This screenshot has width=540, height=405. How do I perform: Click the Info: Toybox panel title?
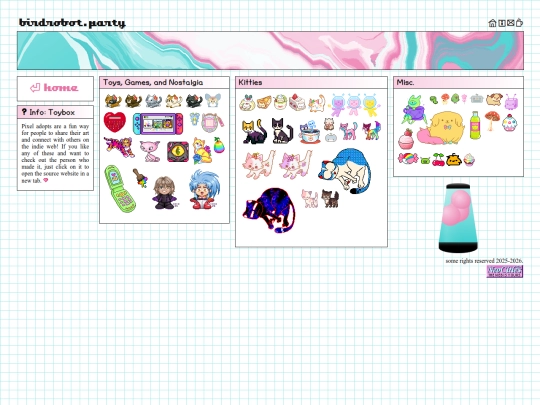click(52, 112)
